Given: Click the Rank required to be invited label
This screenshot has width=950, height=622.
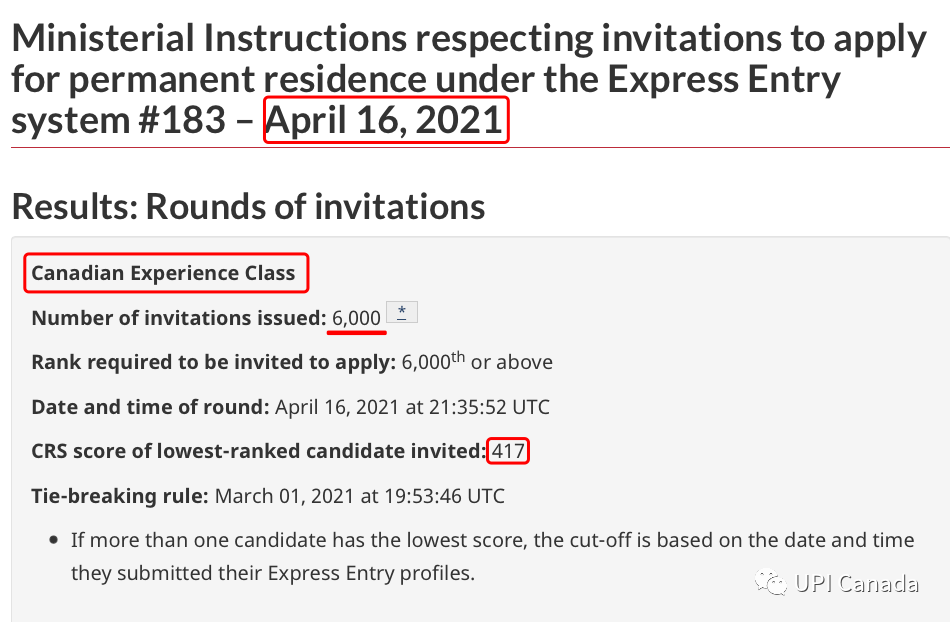Looking at the screenshot, I should [x=214, y=362].
